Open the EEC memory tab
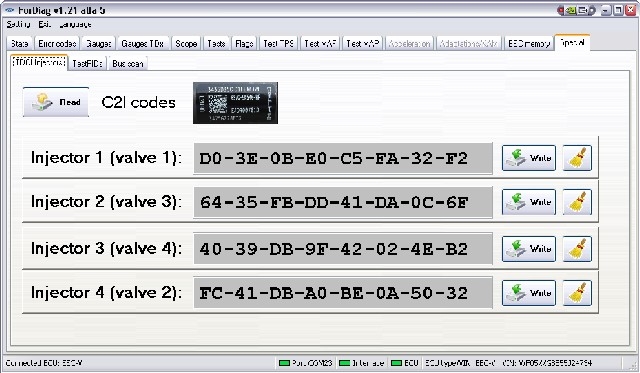This screenshot has width=640, height=373. pos(529,43)
